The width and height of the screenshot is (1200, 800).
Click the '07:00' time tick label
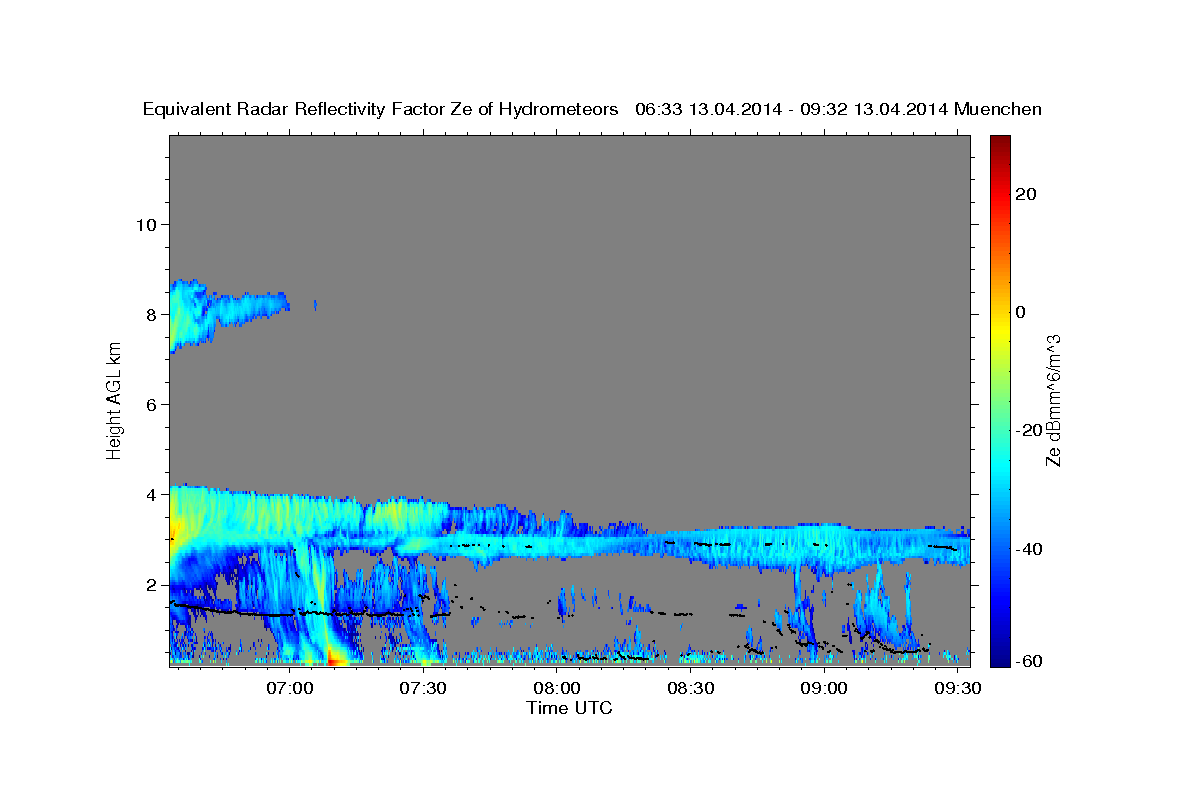coord(291,688)
